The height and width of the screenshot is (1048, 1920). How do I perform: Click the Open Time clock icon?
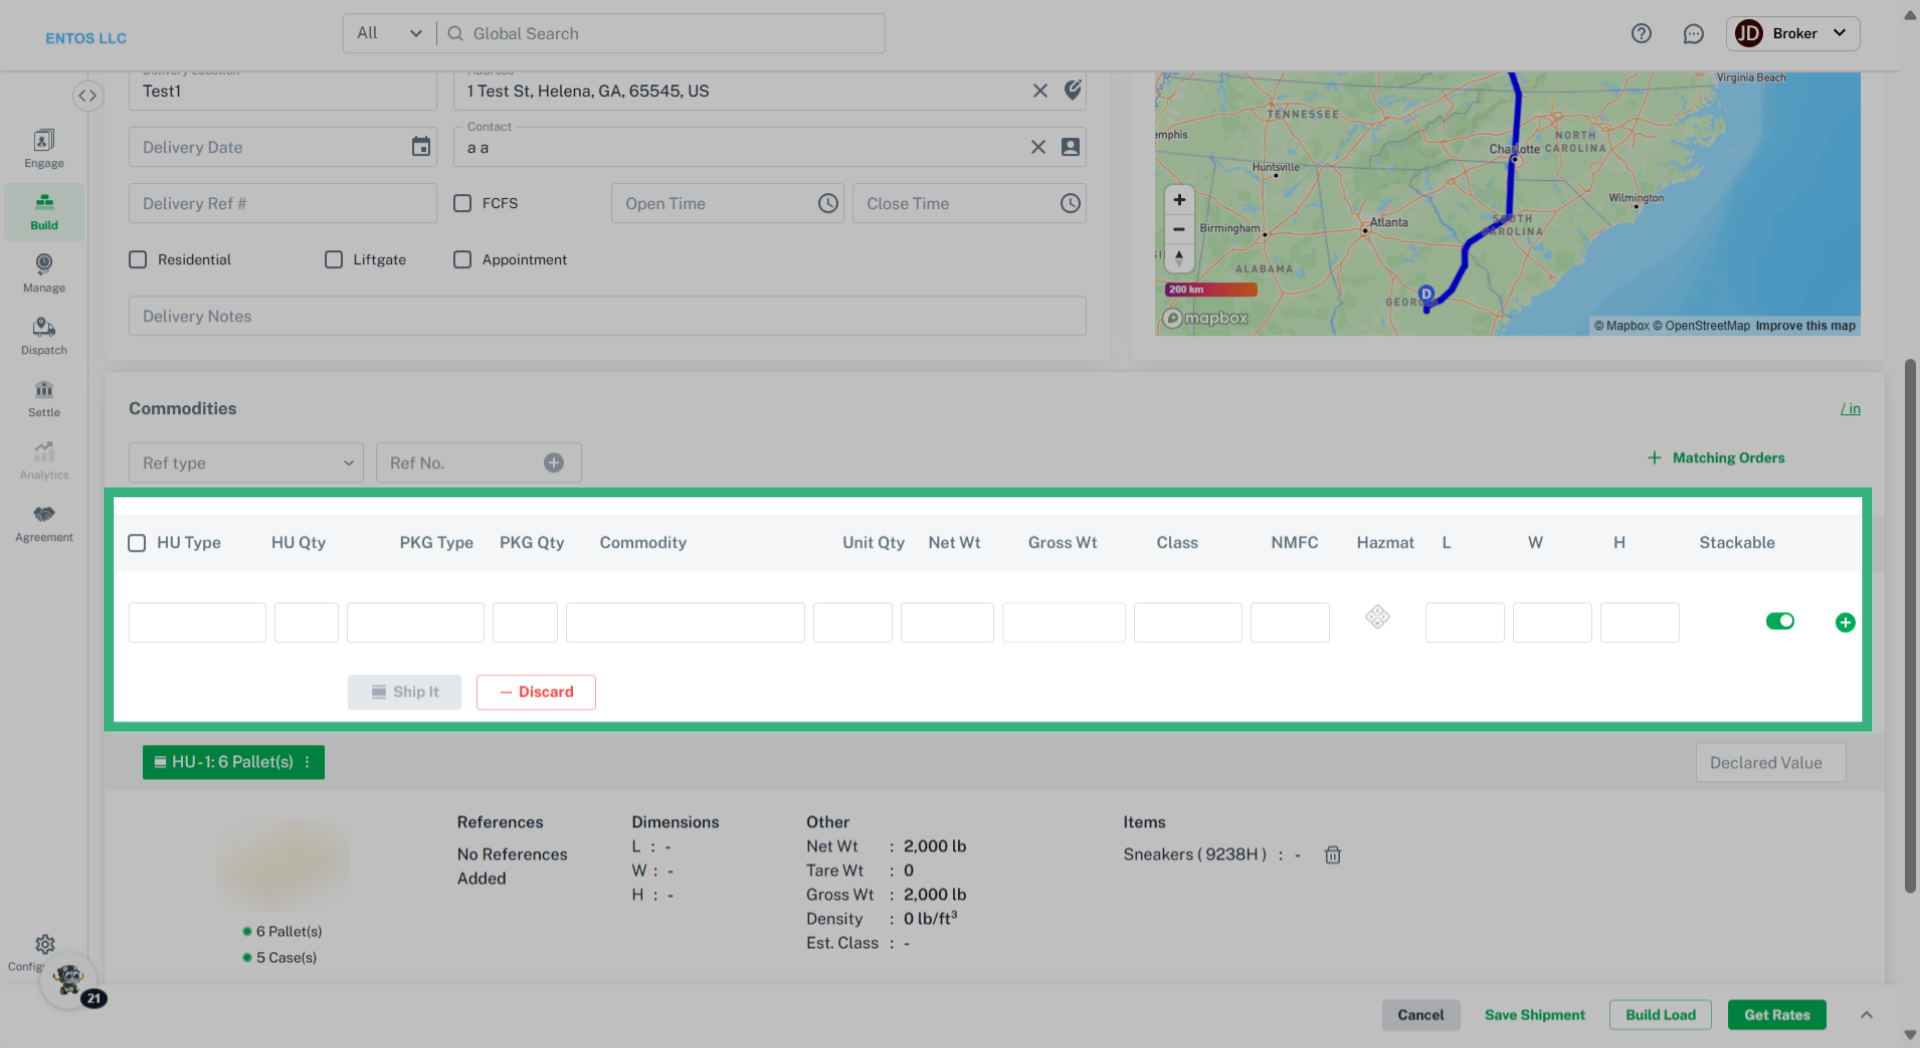click(828, 203)
